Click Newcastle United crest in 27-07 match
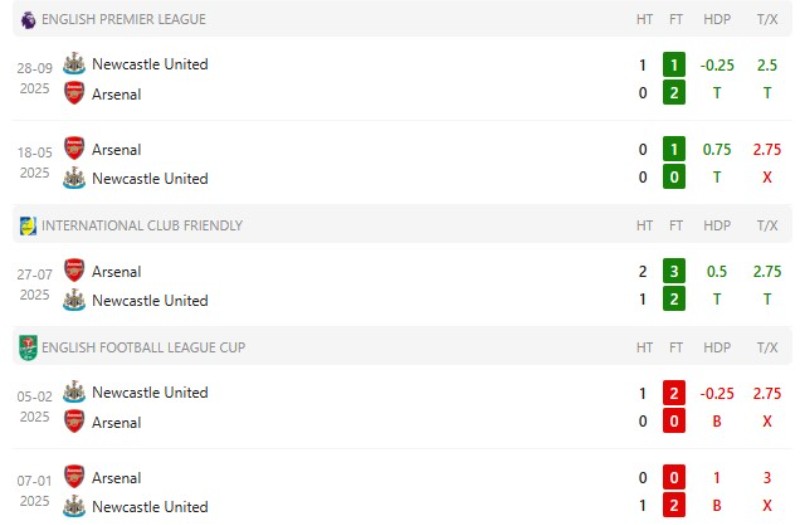Image resolution: width=800 pixels, height=525 pixels. [x=74, y=300]
